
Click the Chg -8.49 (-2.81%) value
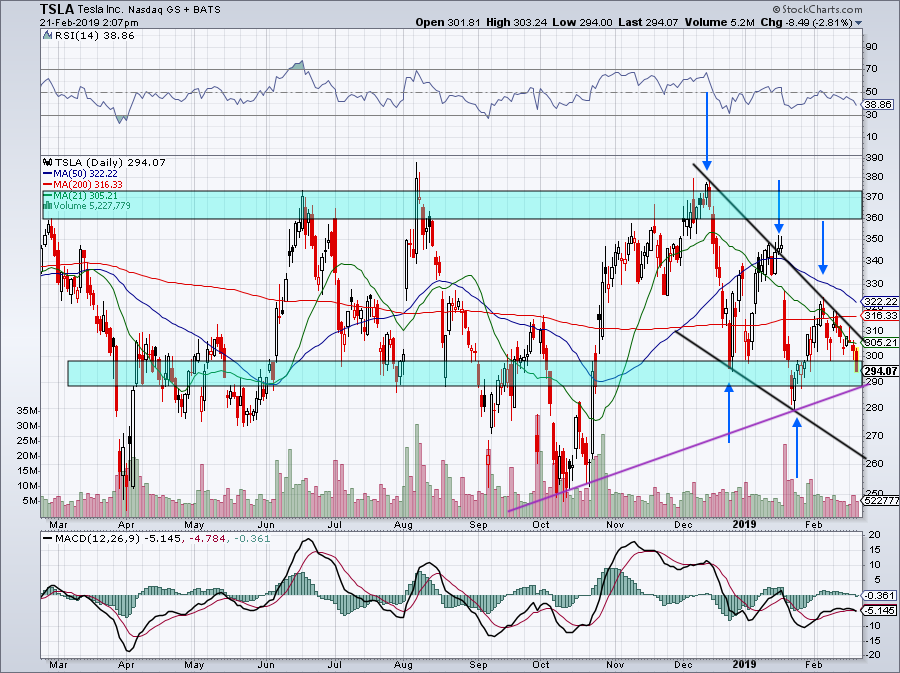coord(806,22)
